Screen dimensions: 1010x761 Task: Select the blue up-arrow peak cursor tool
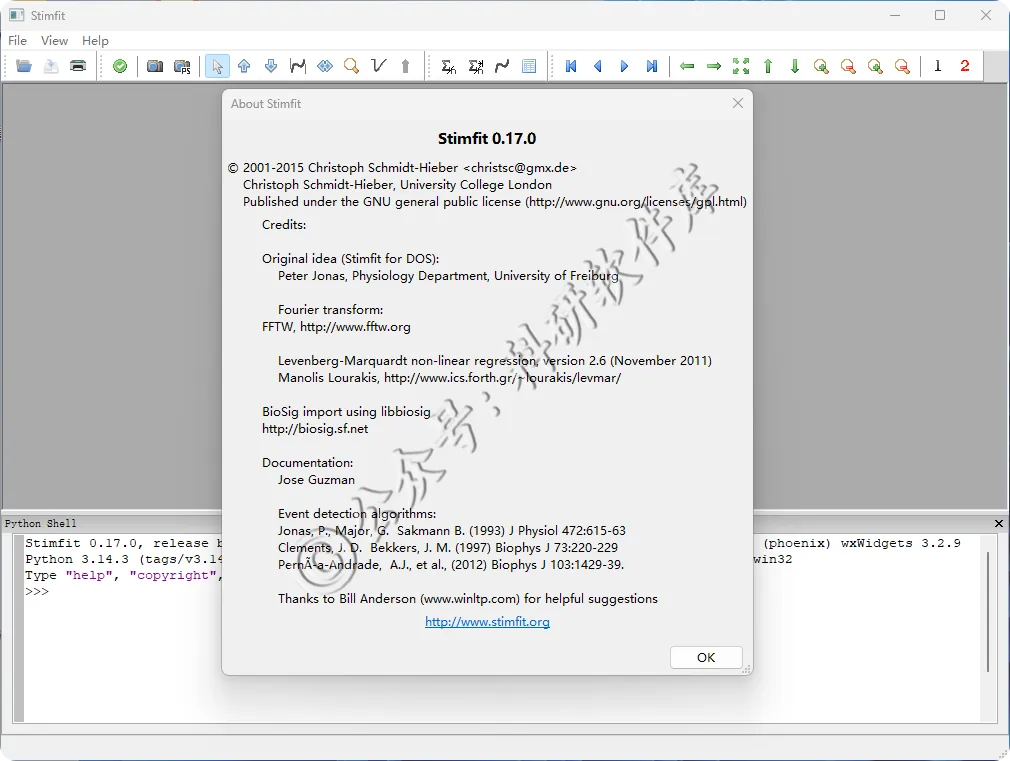point(244,66)
